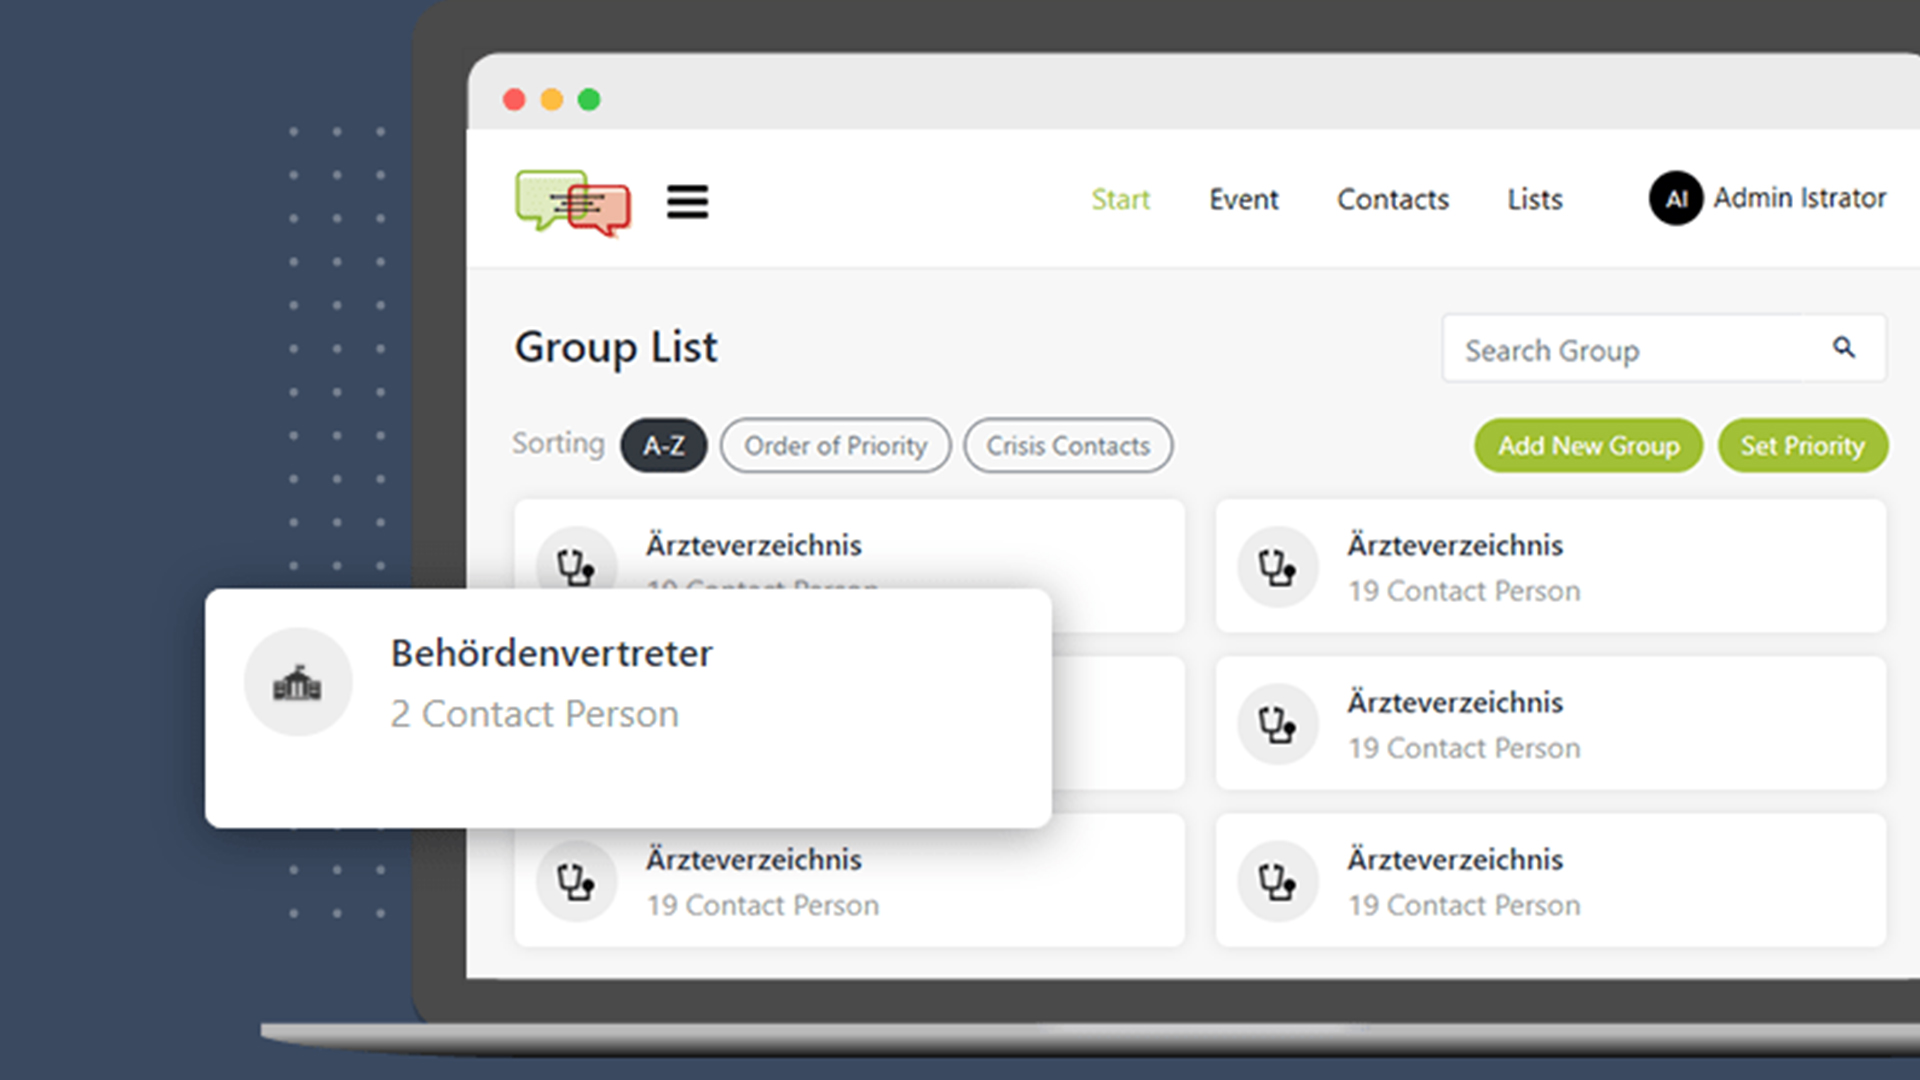
Task: Sort groups by Order of Priority
Action: tap(835, 446)
